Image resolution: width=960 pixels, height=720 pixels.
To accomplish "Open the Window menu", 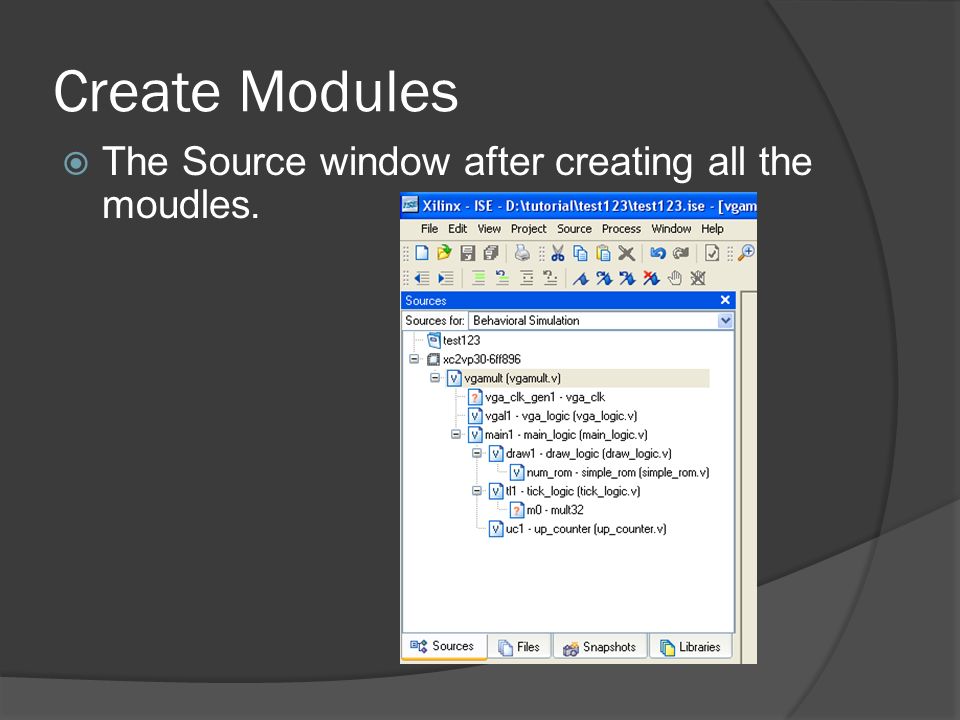I will click(671, 228).
